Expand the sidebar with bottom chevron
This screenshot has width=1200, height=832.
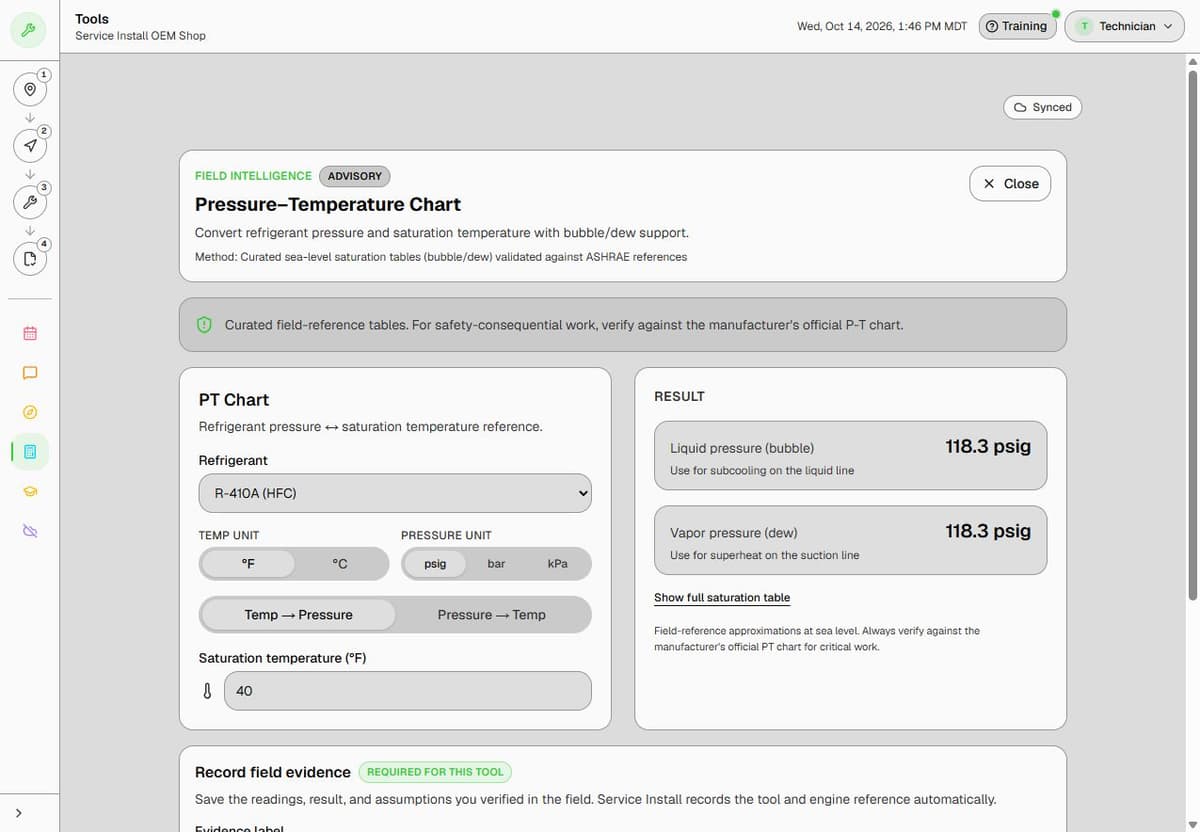18,813
